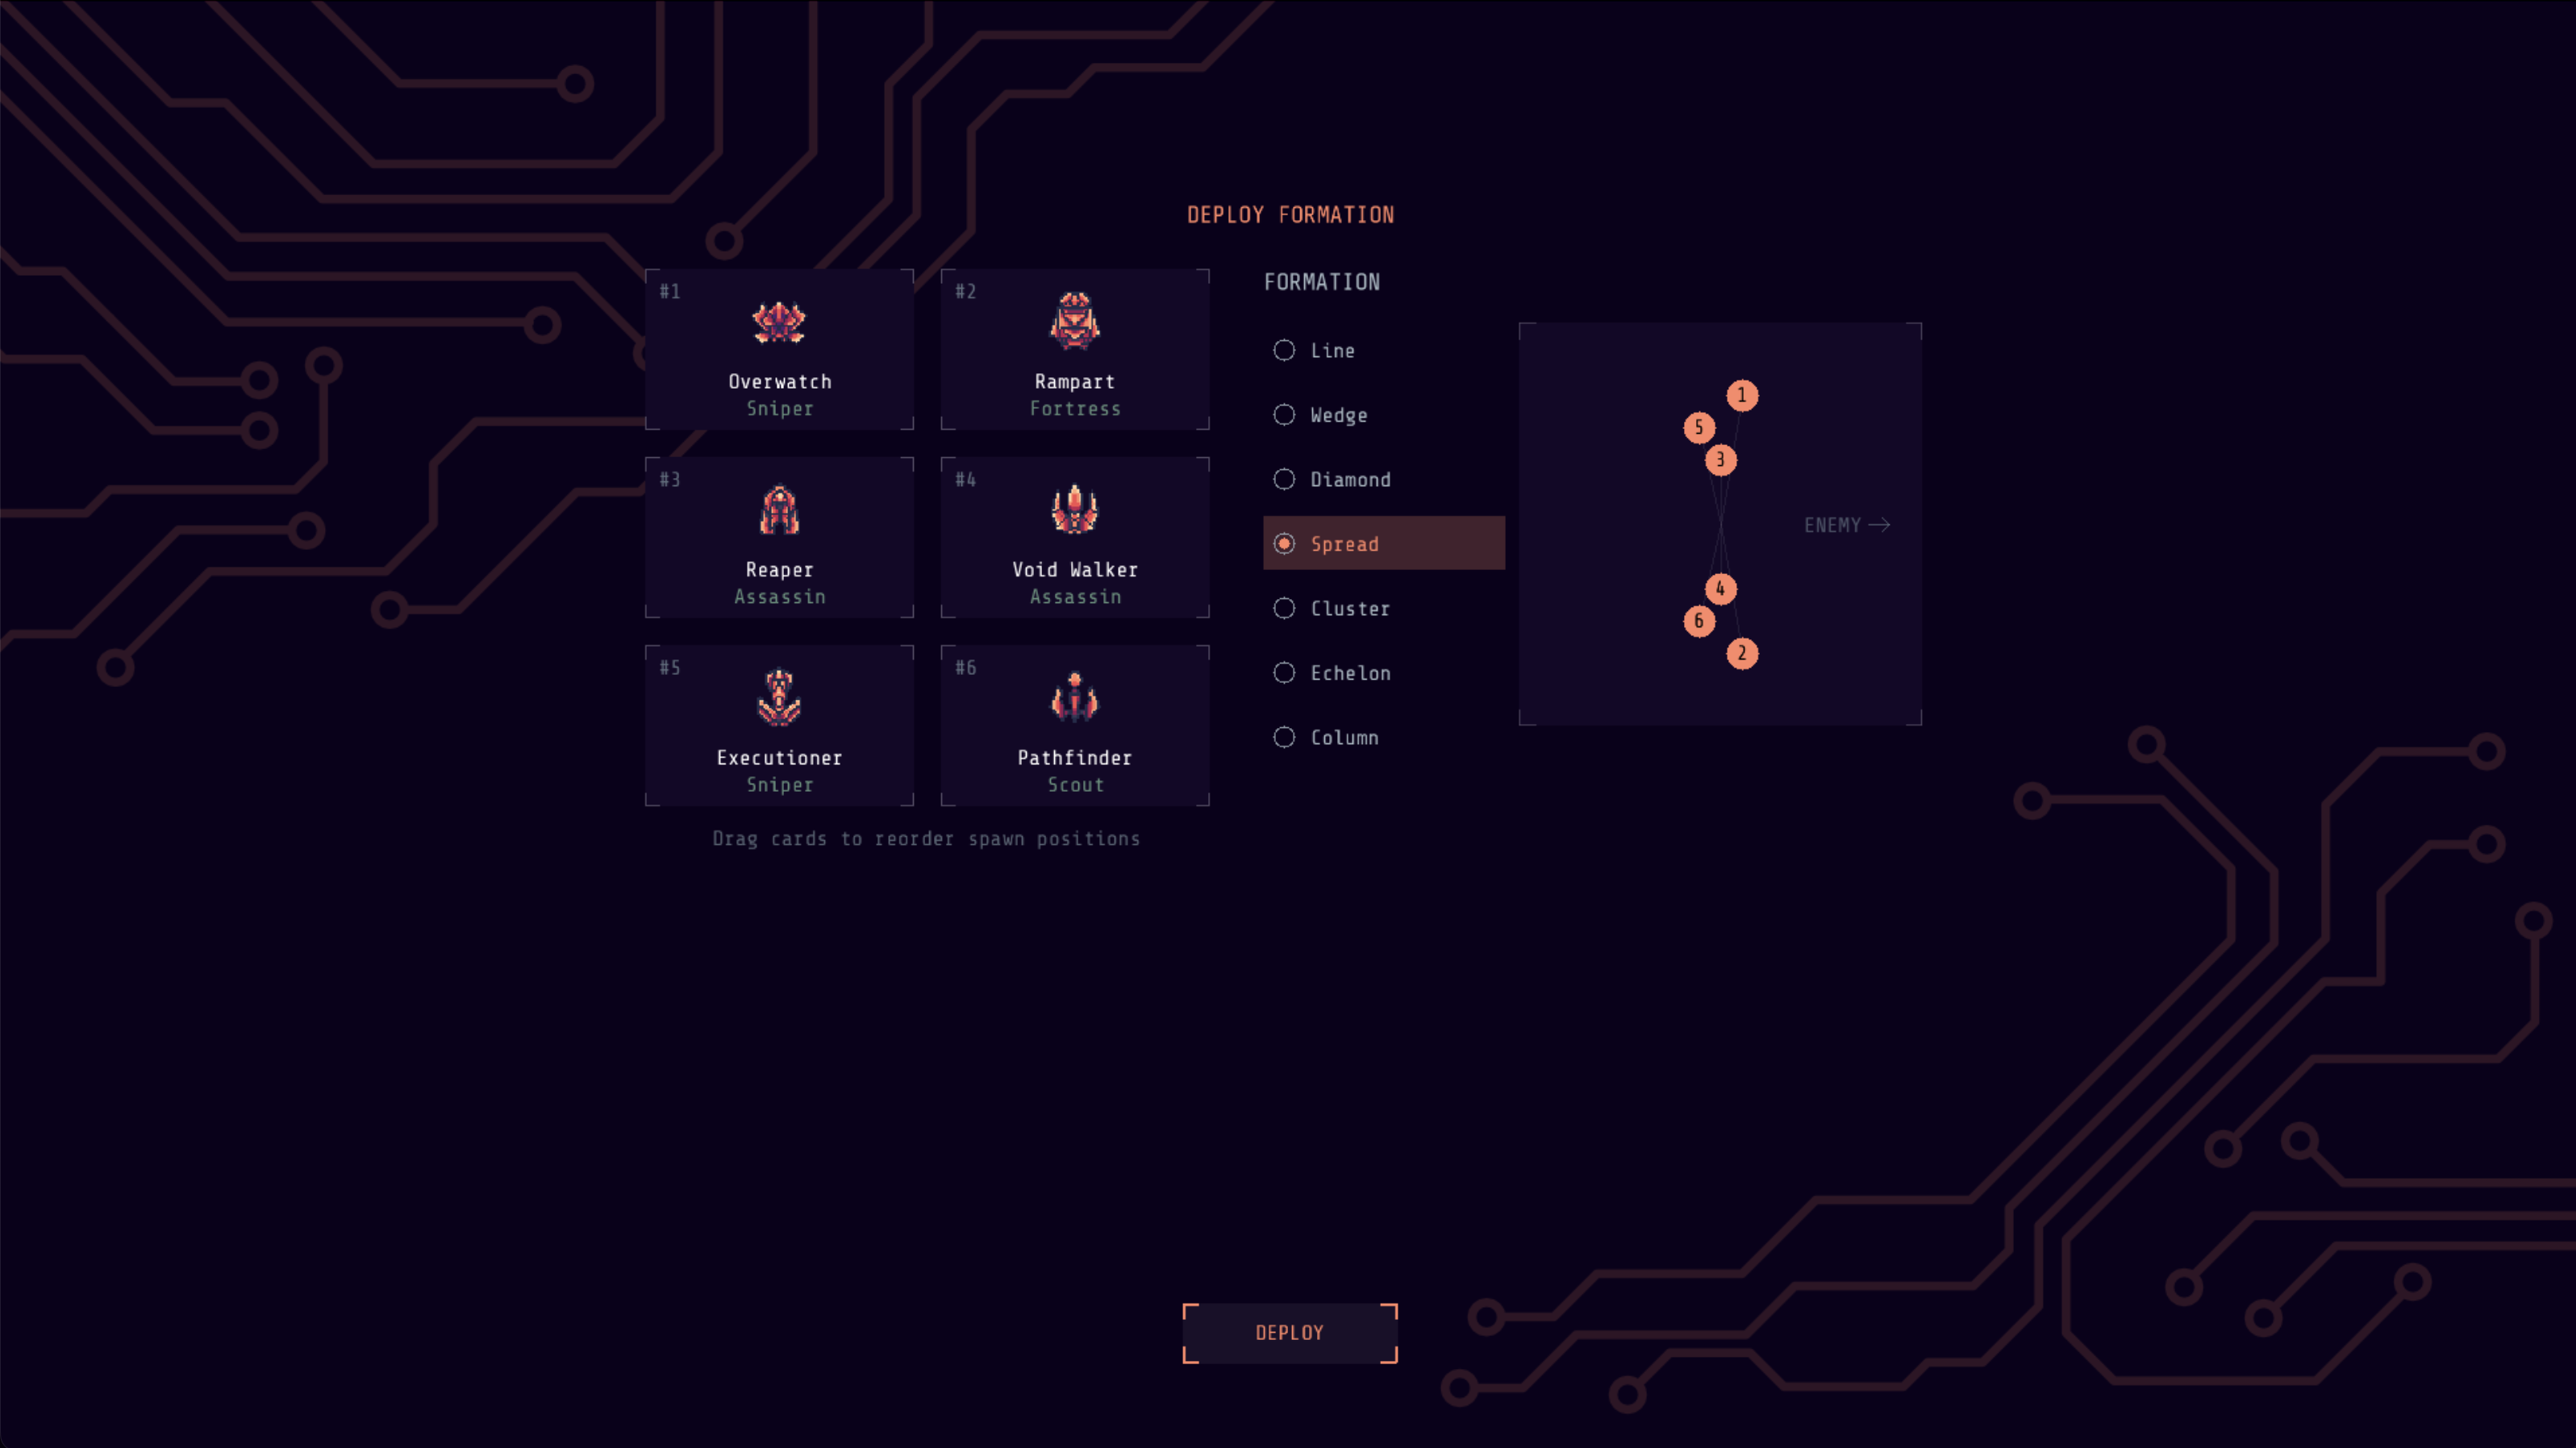Click the "#2" slot number label
The image size is (2576, 1448).
(x=965, y=292)
